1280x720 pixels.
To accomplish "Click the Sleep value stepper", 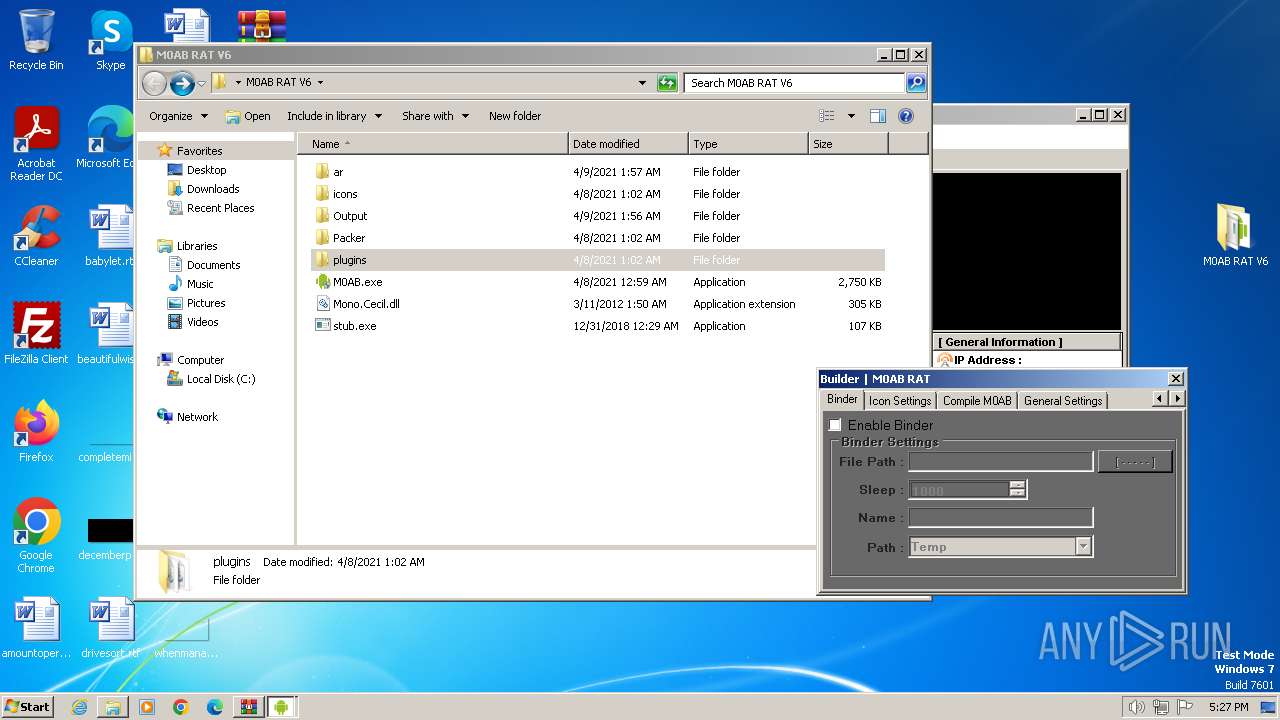I will [x=1017, y=490].
